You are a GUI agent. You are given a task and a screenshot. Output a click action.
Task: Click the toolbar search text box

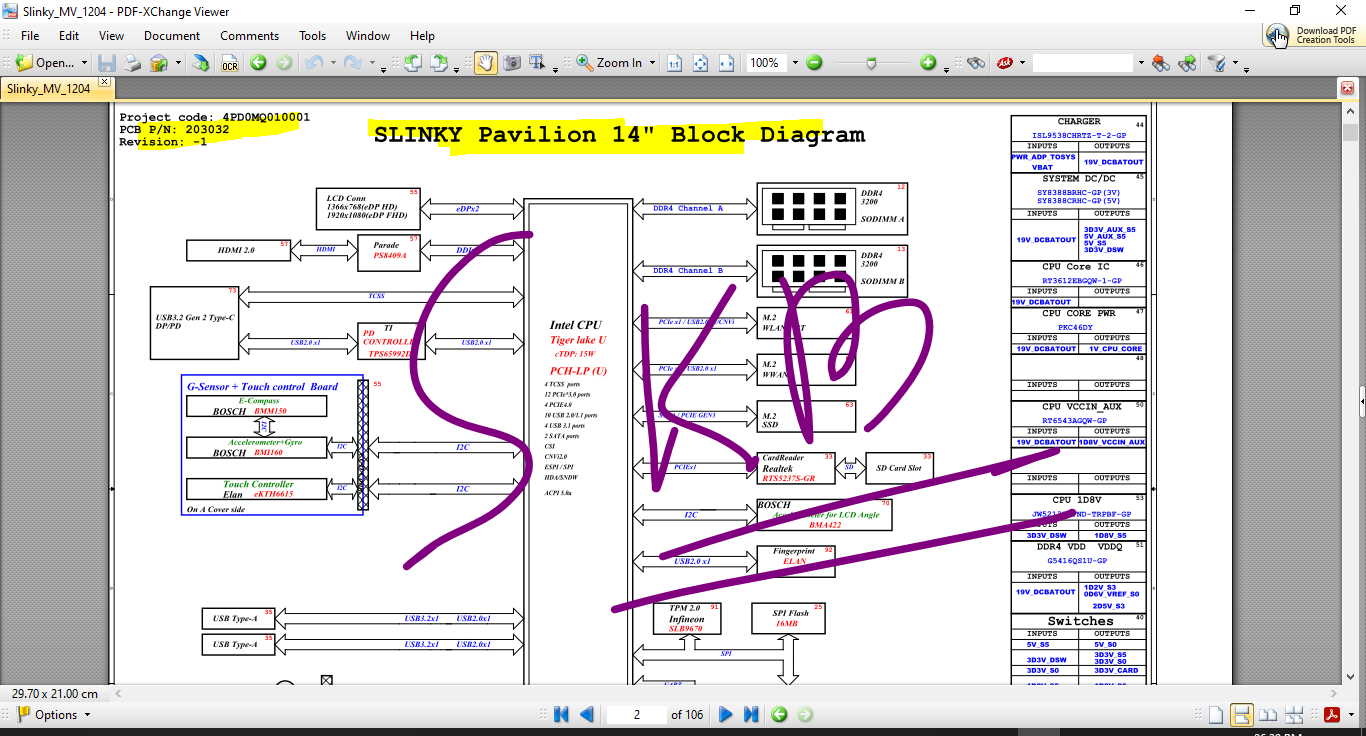(x=1084, y=63)
